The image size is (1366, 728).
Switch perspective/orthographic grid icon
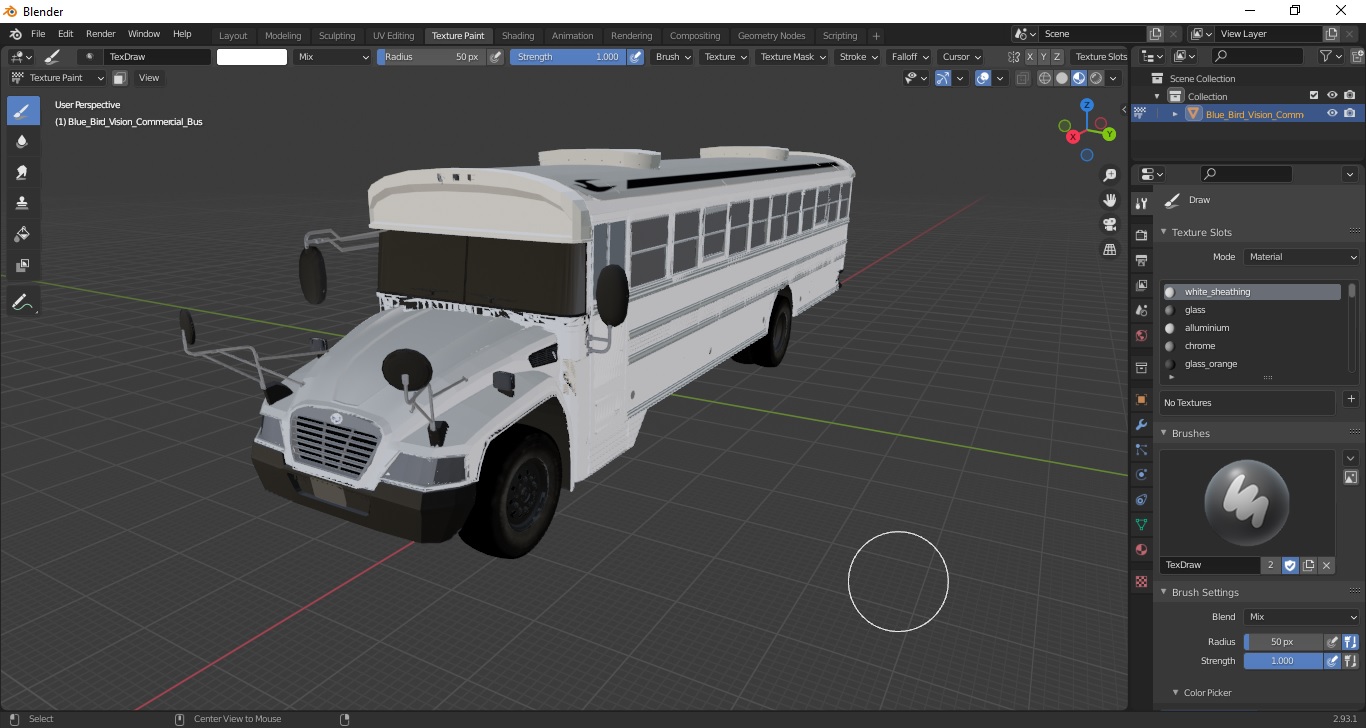click(1109, 249)
